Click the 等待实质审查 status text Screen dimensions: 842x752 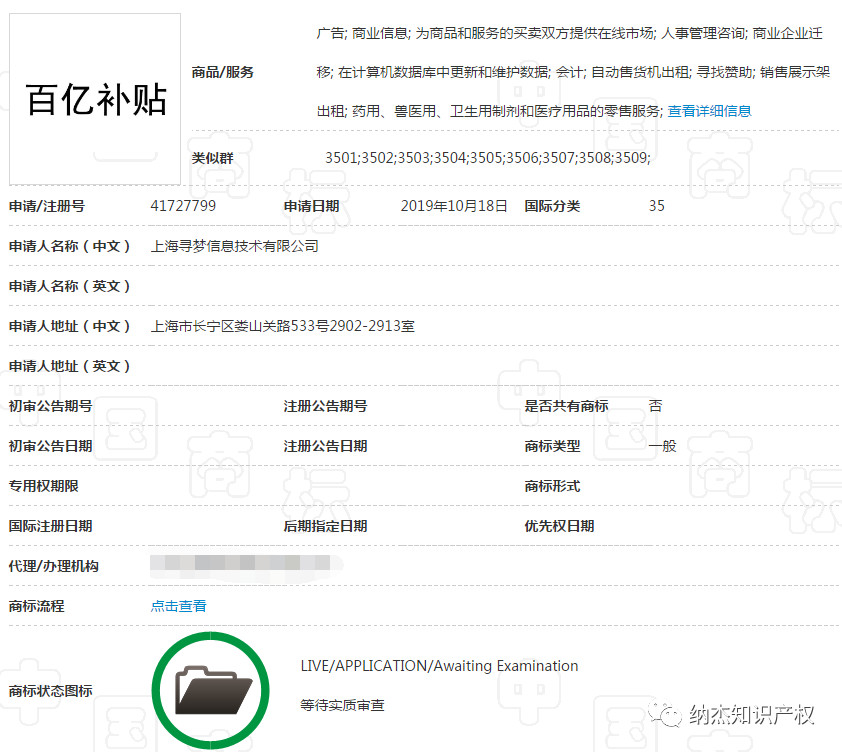(x=343, y=705)
